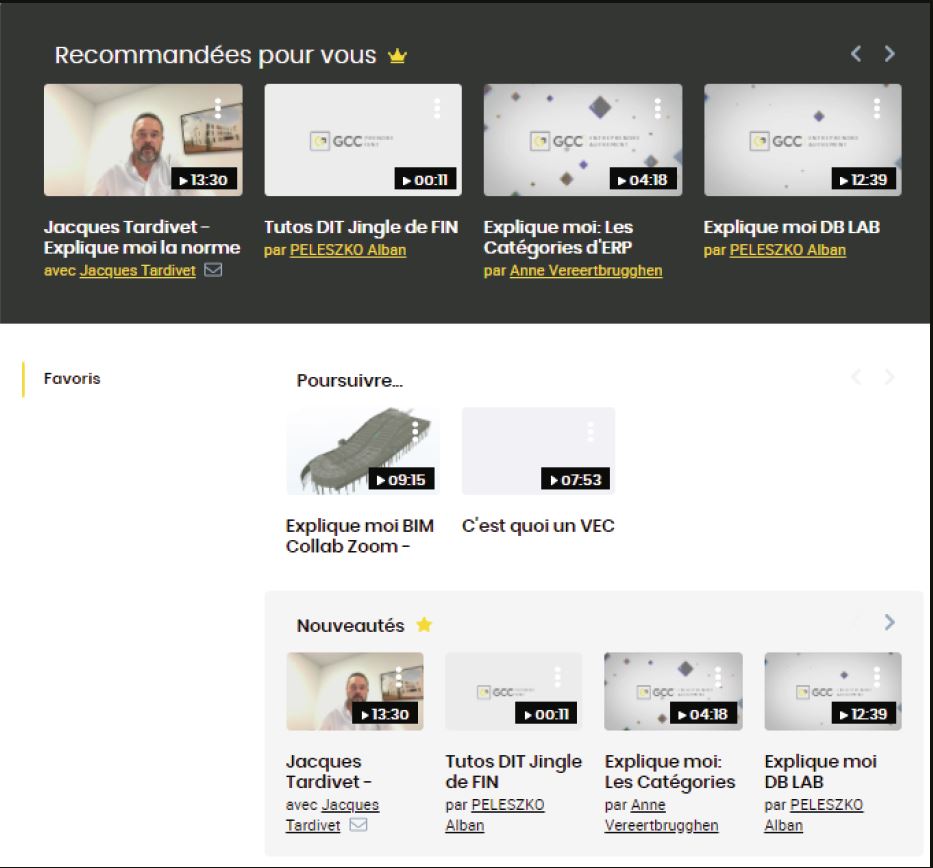Viewport: 933px width, 868px height.
Task: Open PELESZKO Alban link under Tutos DIT Jingle de FIN
Action: [x=348, y=250]
